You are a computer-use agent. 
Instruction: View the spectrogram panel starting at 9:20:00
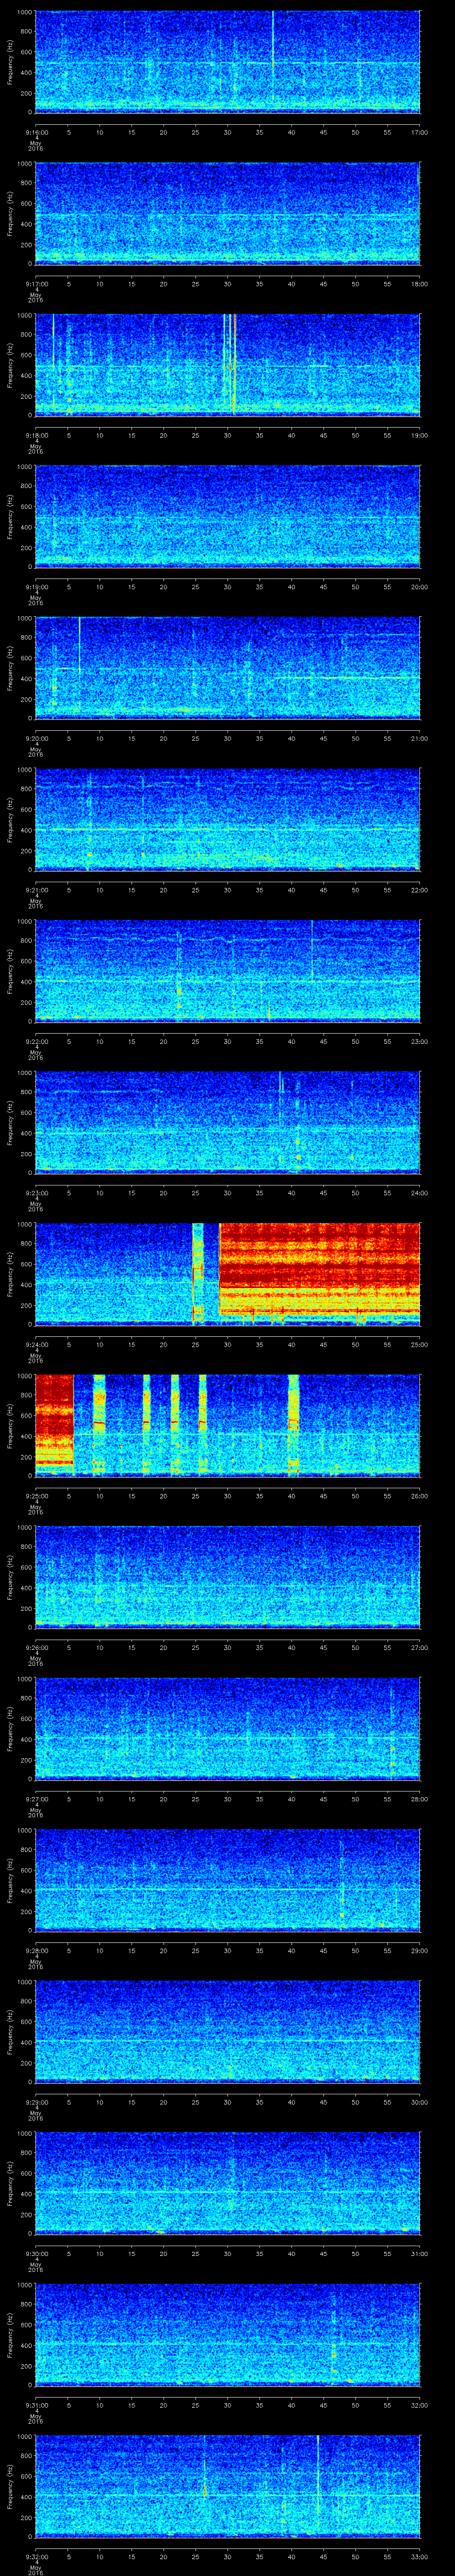(x=227, y=668)
